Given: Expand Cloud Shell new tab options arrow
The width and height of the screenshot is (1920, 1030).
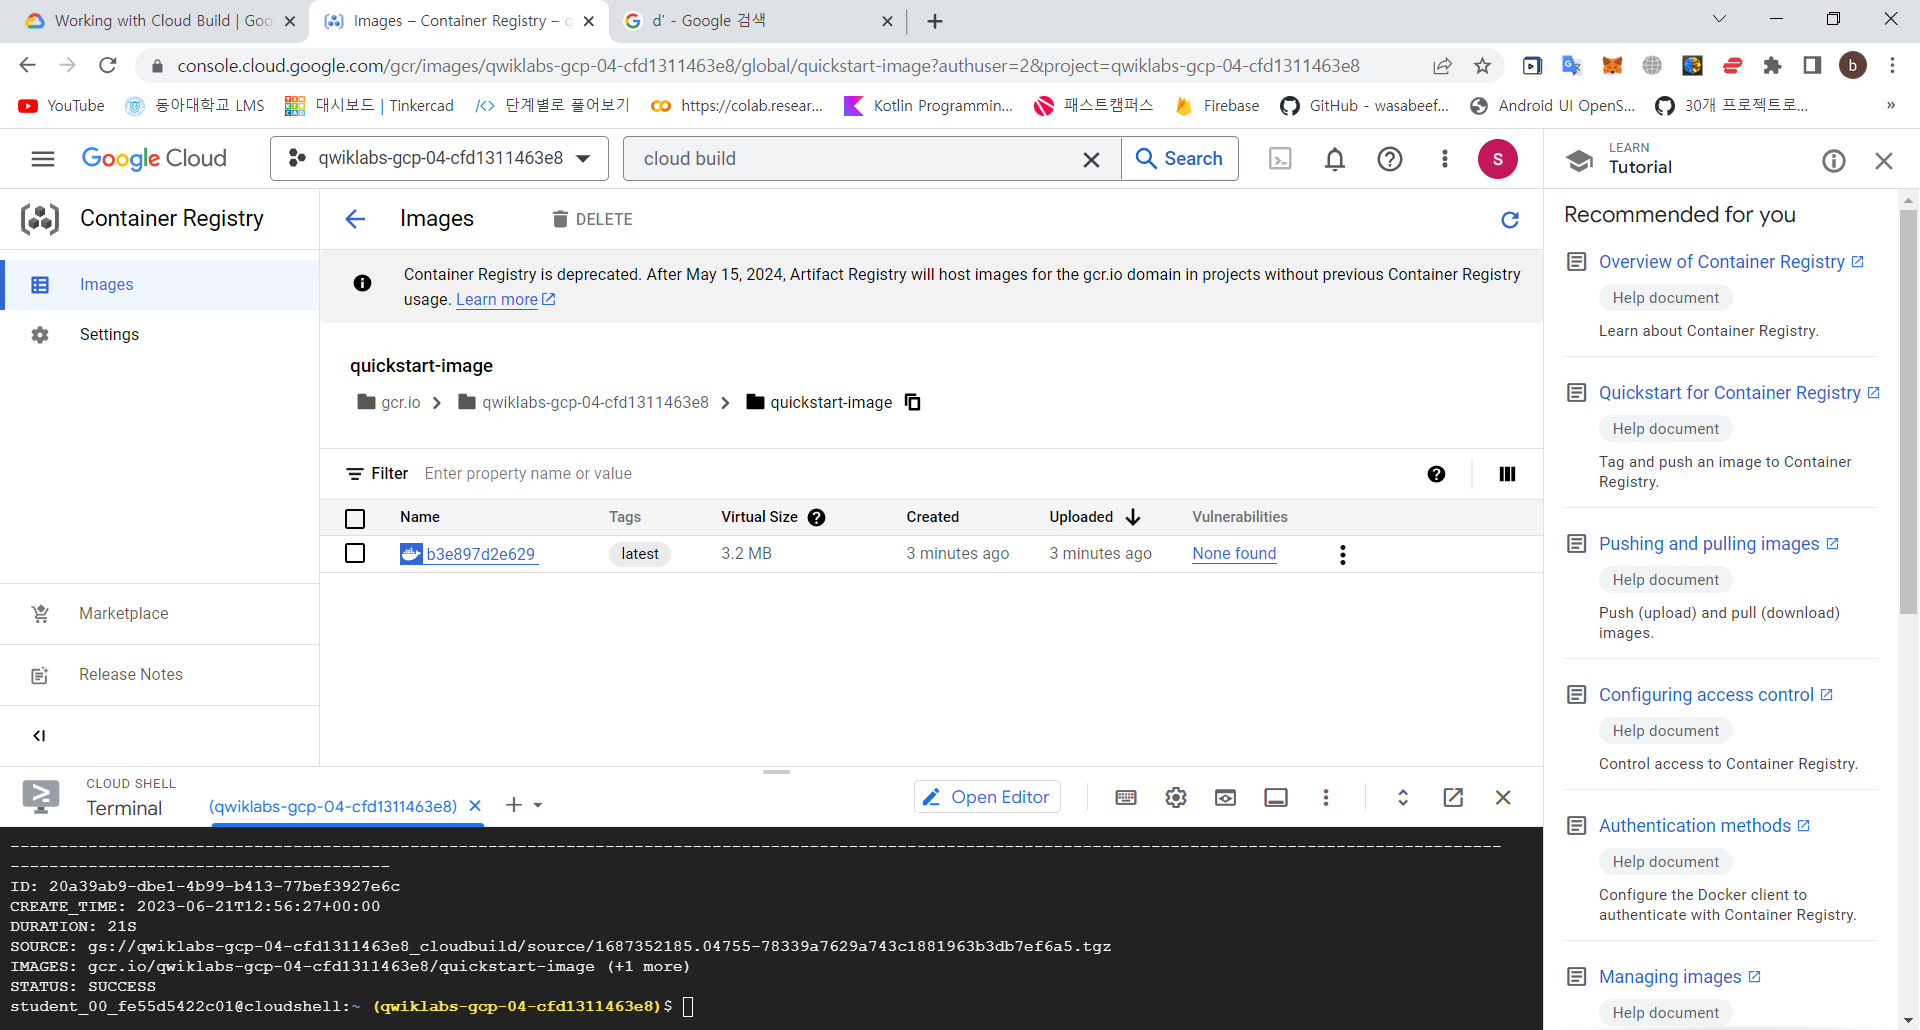Looking at the screenshot, I should (538, 805).
